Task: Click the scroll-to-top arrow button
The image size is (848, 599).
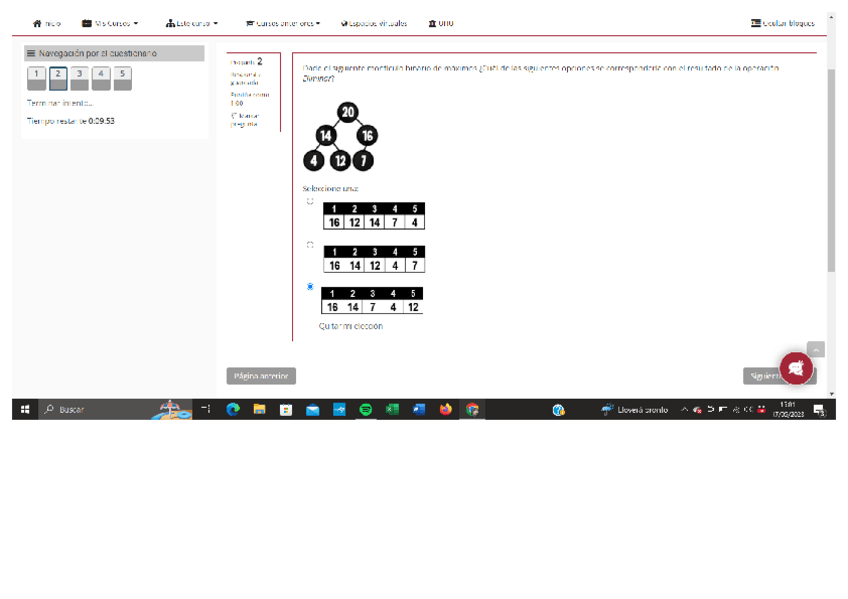Action: point(815,350)
